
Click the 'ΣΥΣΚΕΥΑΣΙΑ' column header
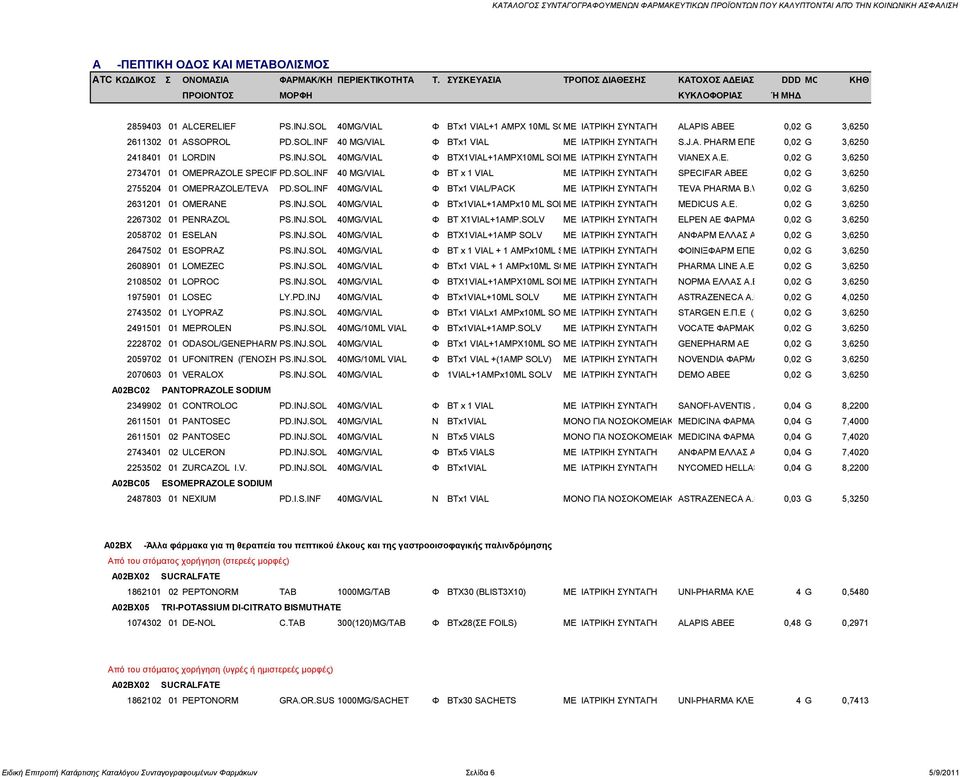(x=474, y=80)
